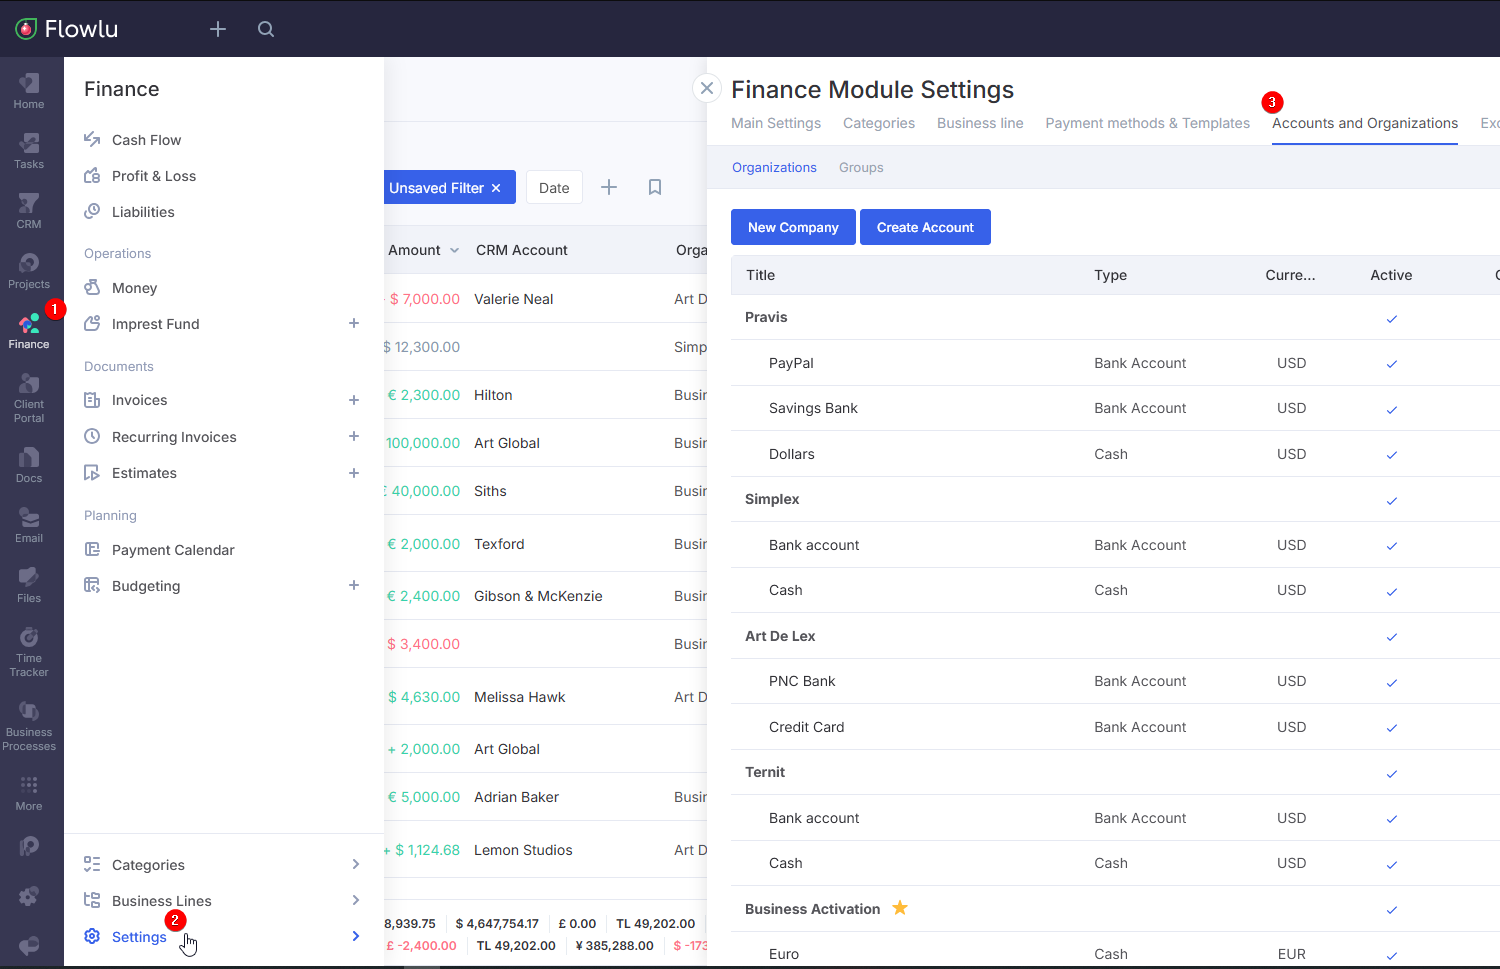Screen dimensions: 1500x969
Task: Click the Title column header
Action: click(x=760, y=275)
